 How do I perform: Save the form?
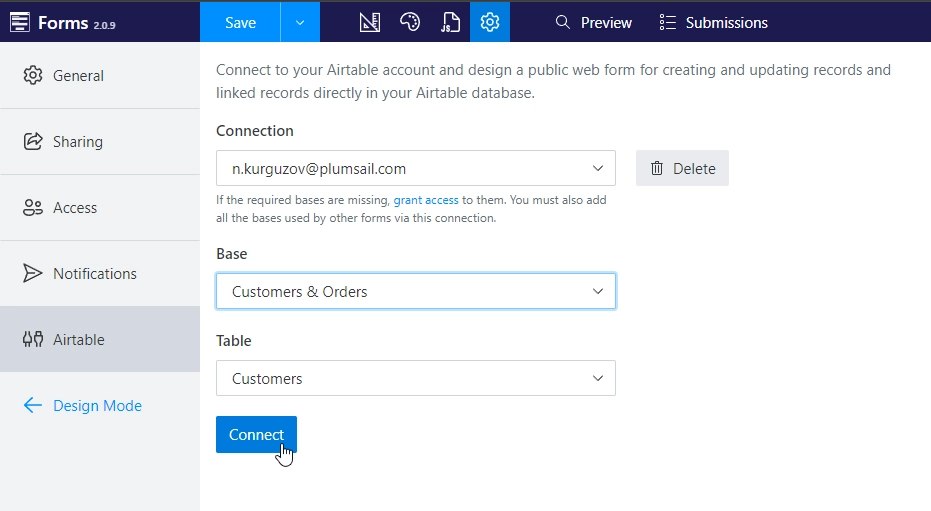coord(240,23)
